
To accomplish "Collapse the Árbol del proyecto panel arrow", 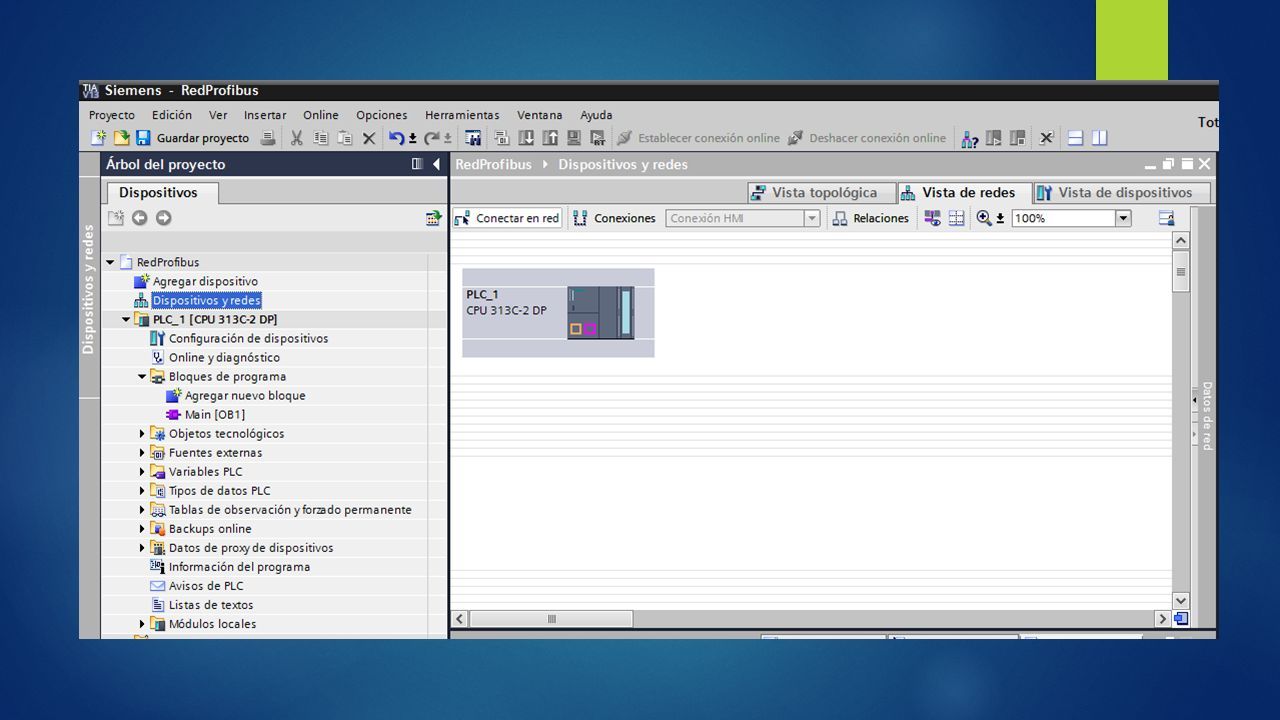I will point(436,164).
